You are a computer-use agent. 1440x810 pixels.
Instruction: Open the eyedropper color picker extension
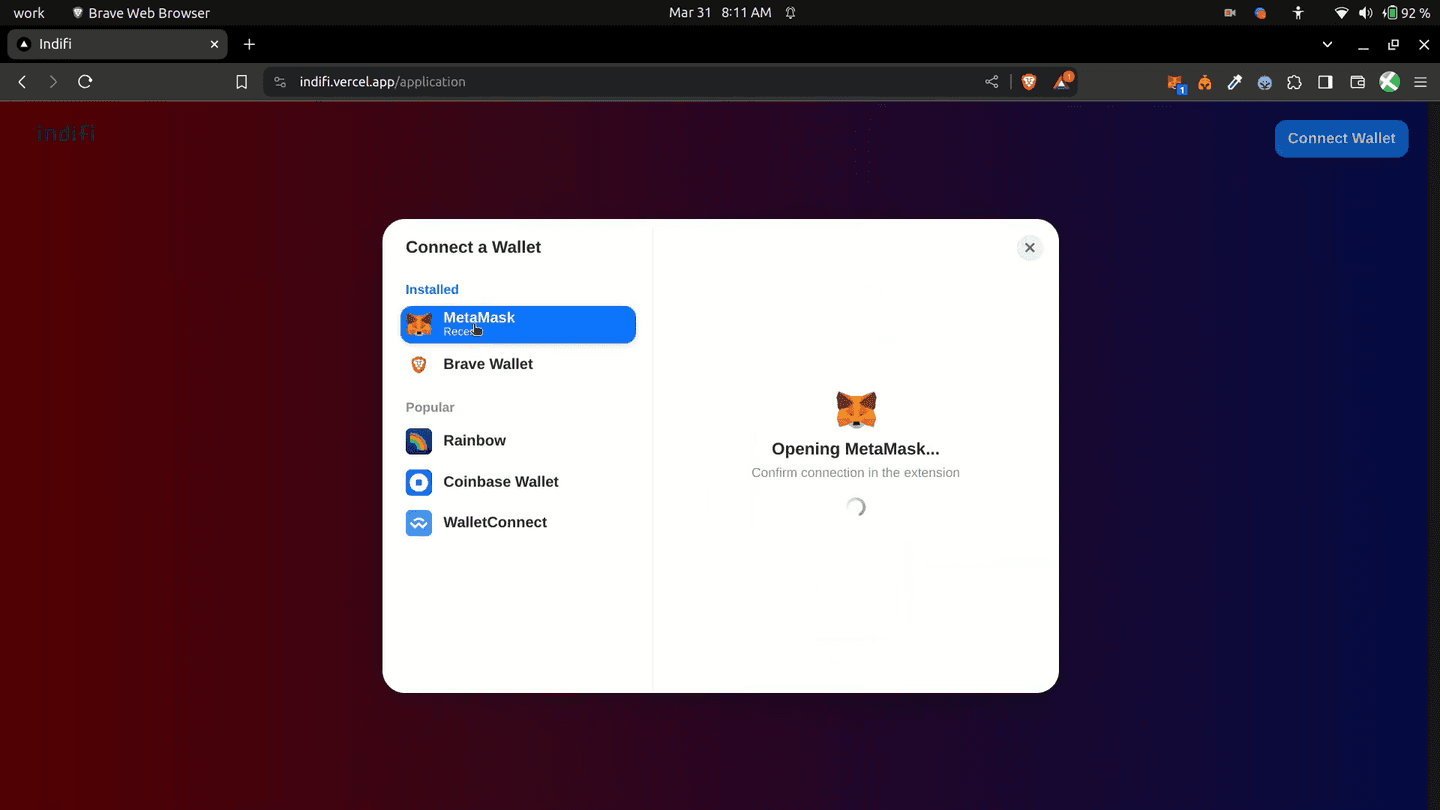[1235, 83]
